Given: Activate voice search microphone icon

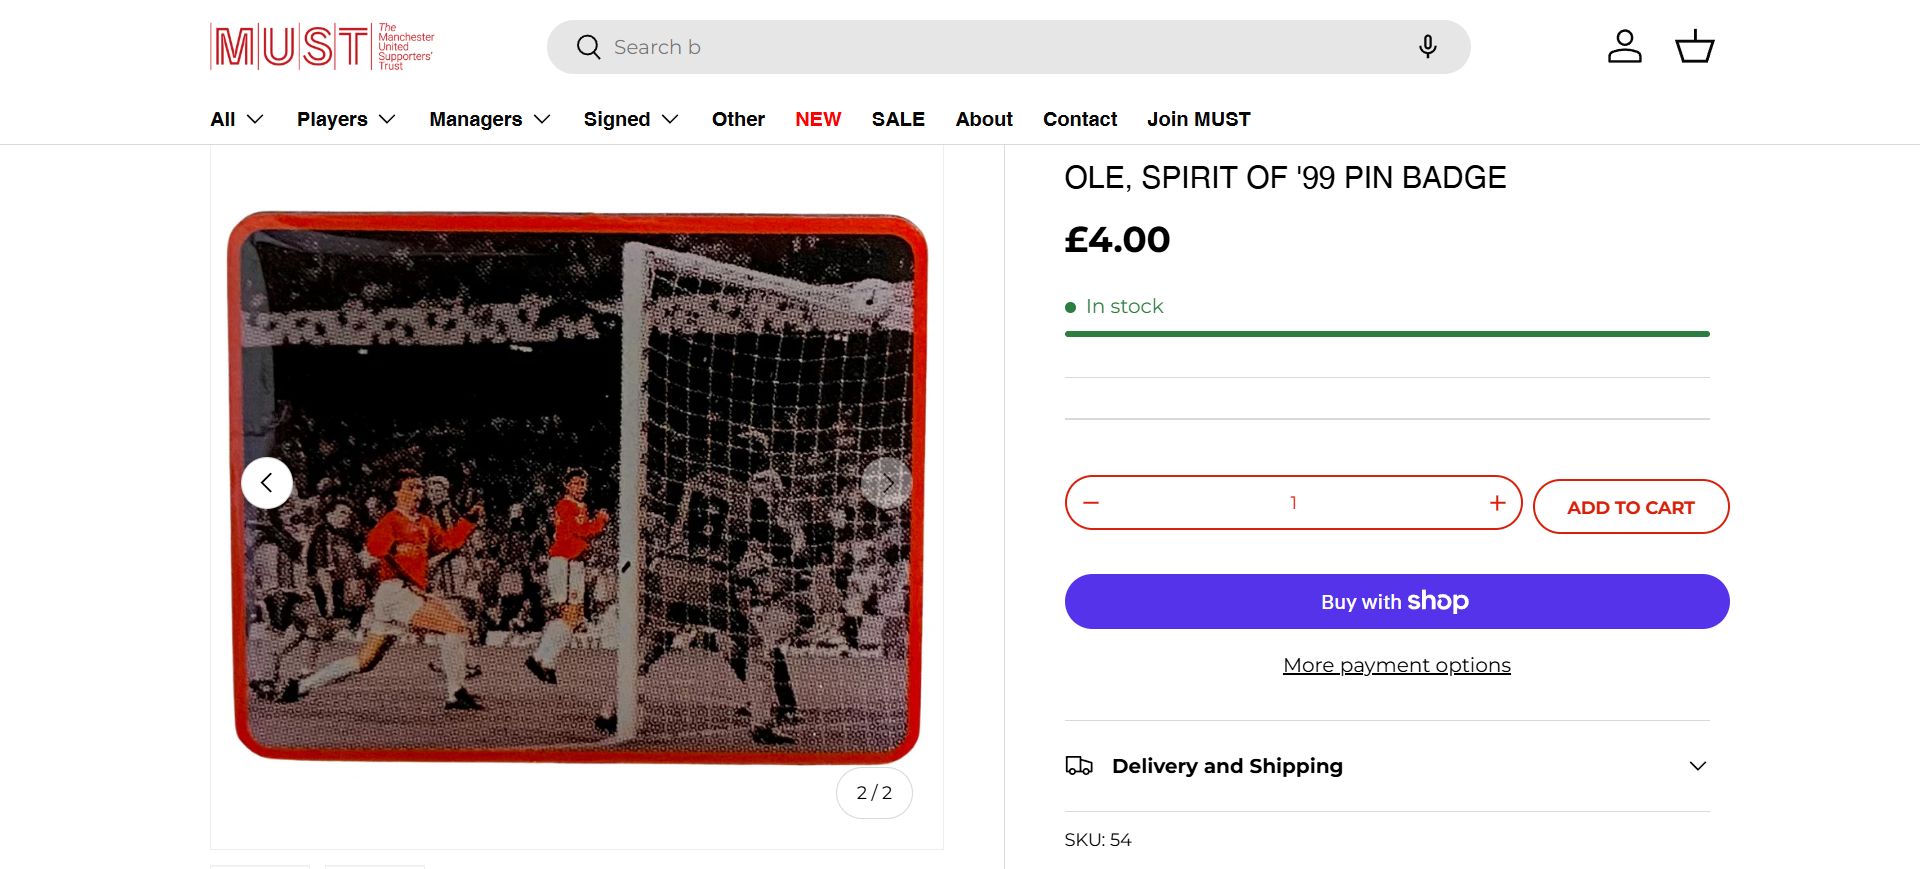Looking at the screenshot, I should click(1427, 47).
